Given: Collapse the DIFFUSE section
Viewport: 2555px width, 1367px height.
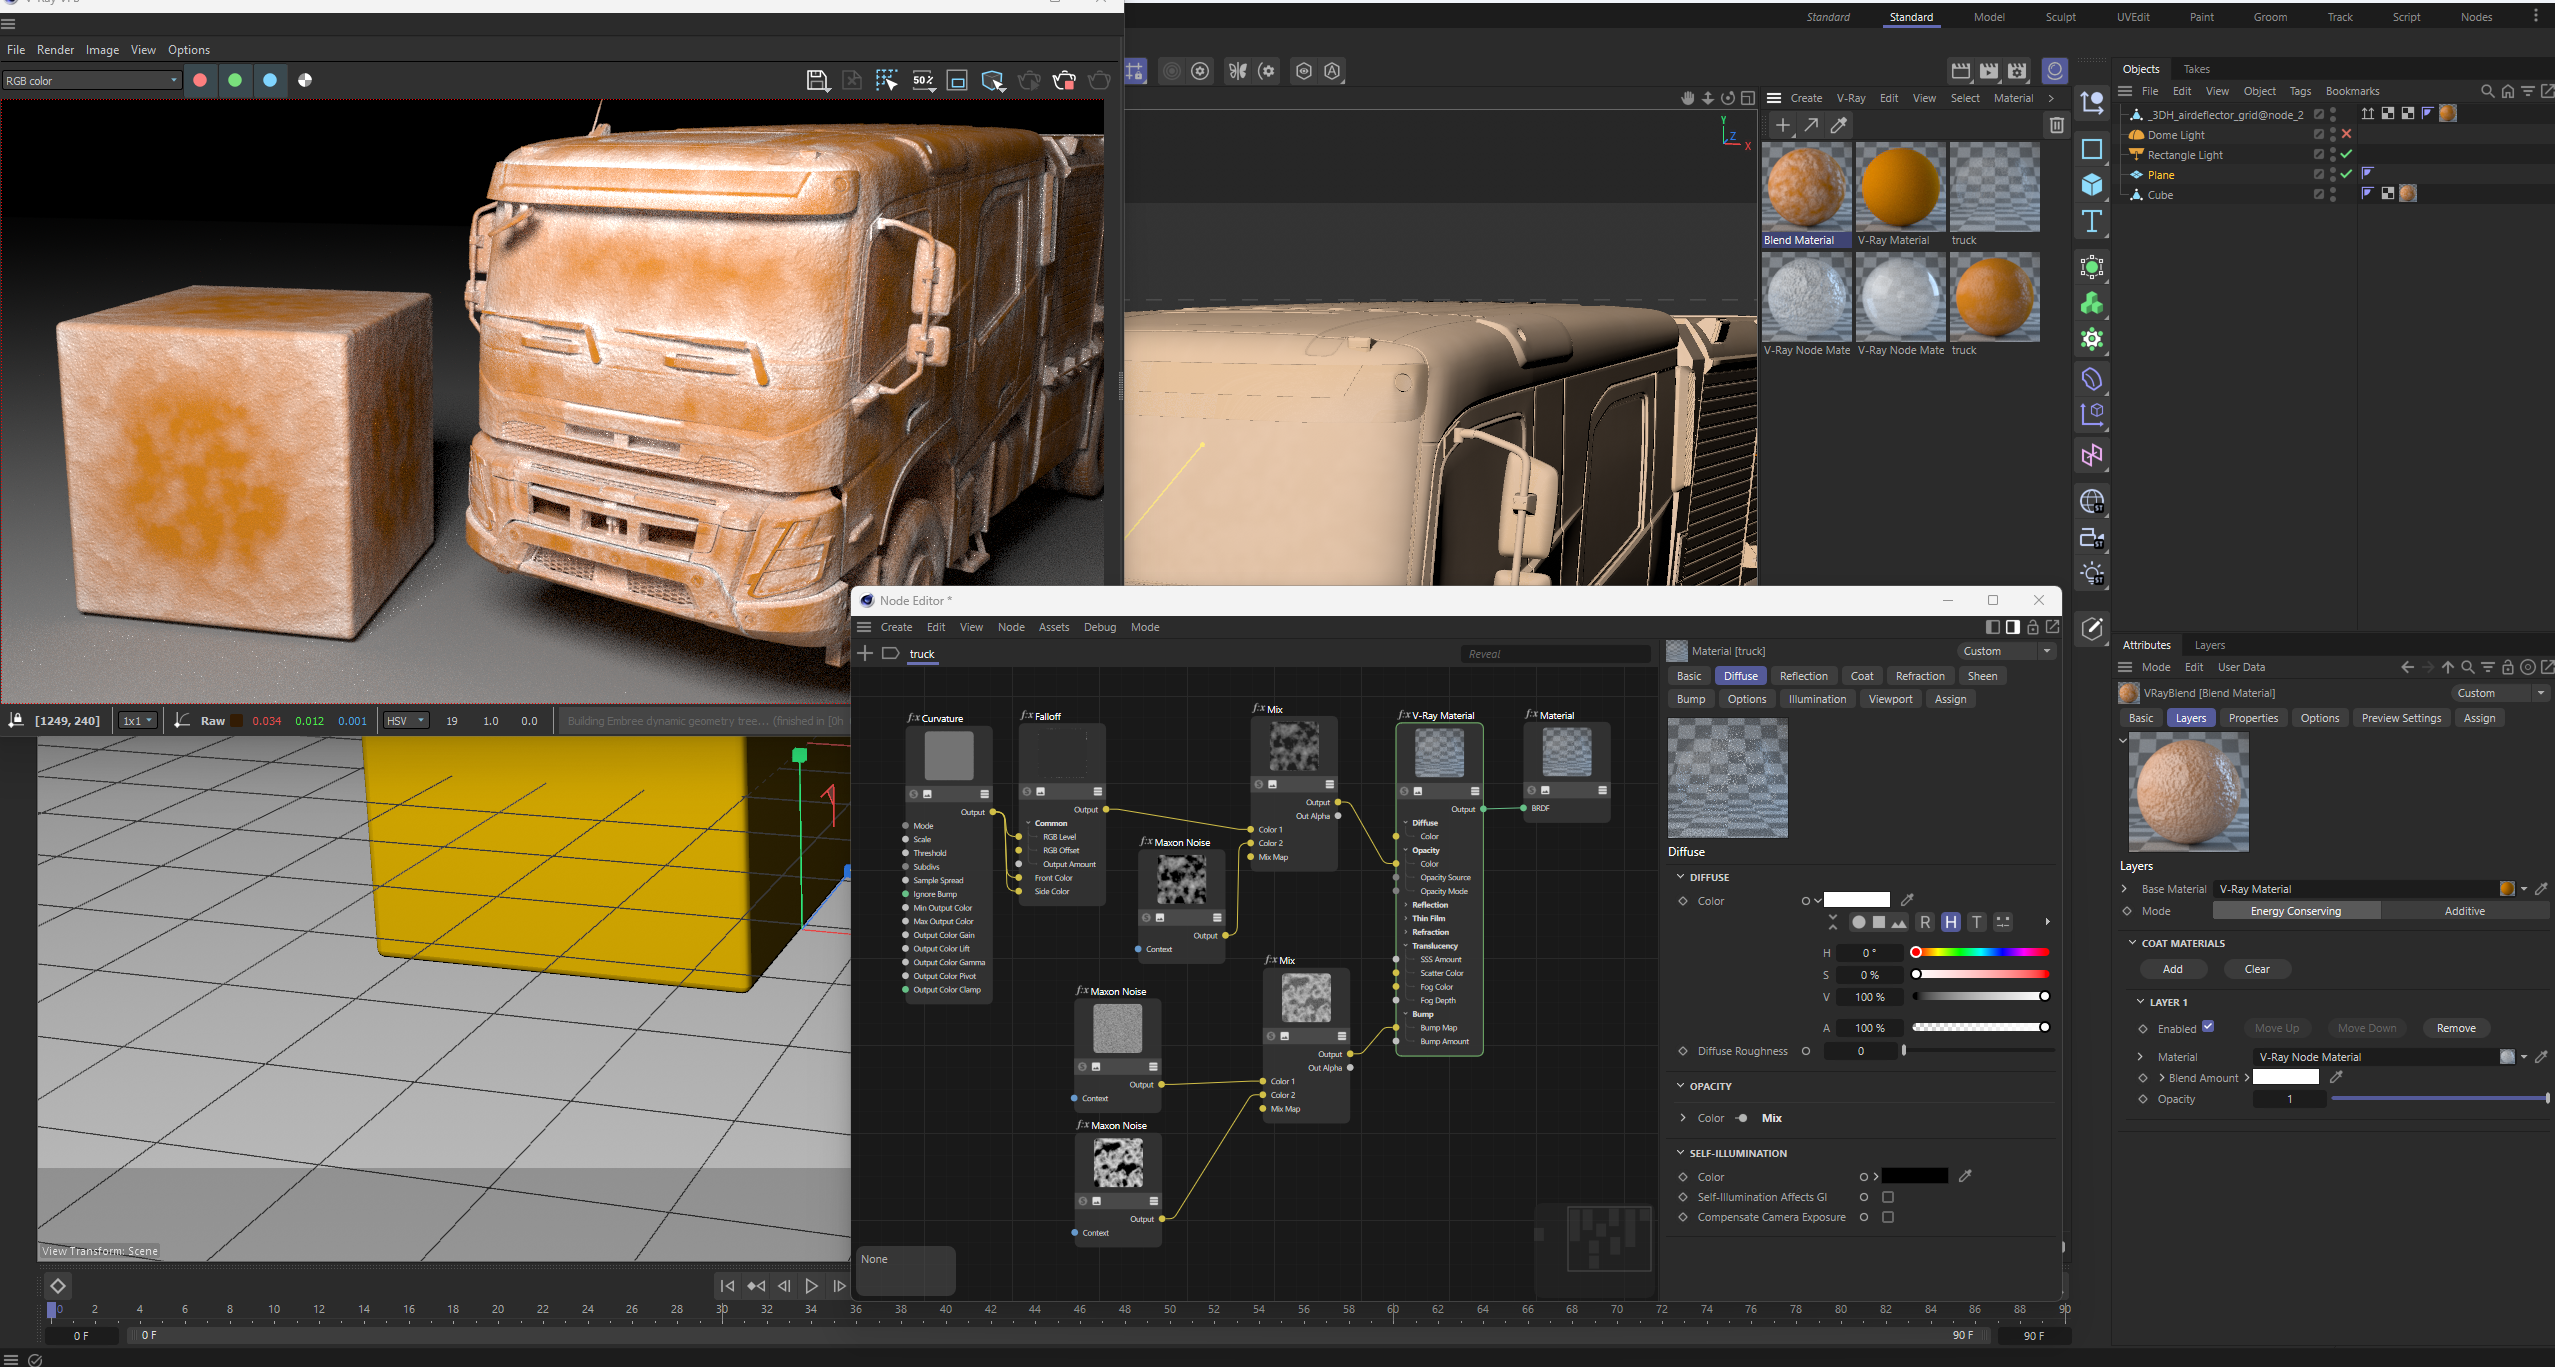Looking at the screenshot, I should 1680,877.
